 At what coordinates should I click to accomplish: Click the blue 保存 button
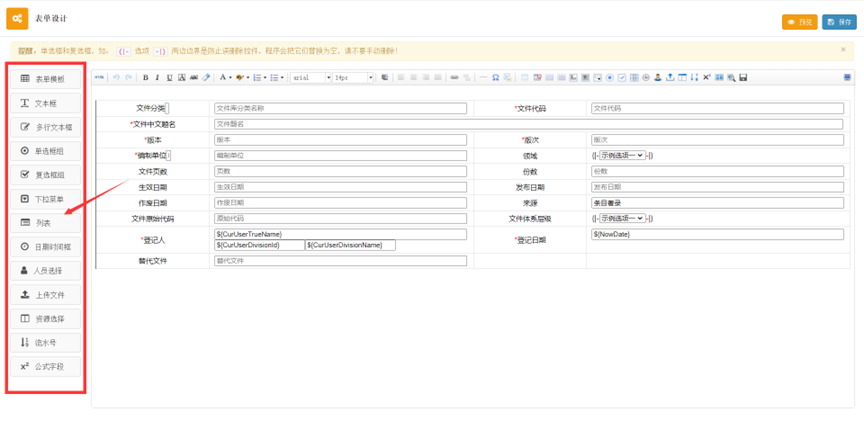coord(840,22)
